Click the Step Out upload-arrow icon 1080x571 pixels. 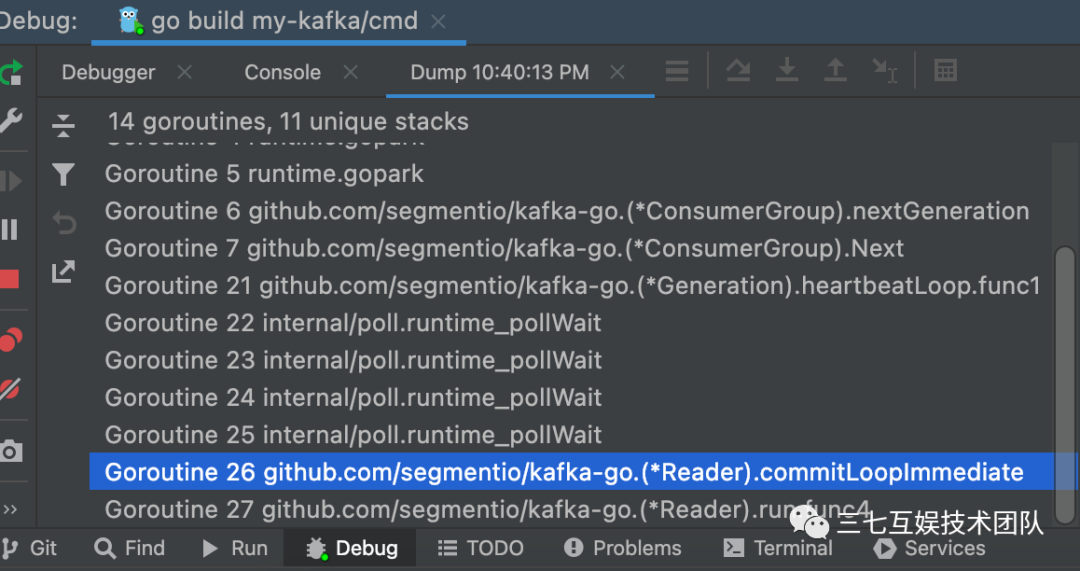tap(835, 70)
